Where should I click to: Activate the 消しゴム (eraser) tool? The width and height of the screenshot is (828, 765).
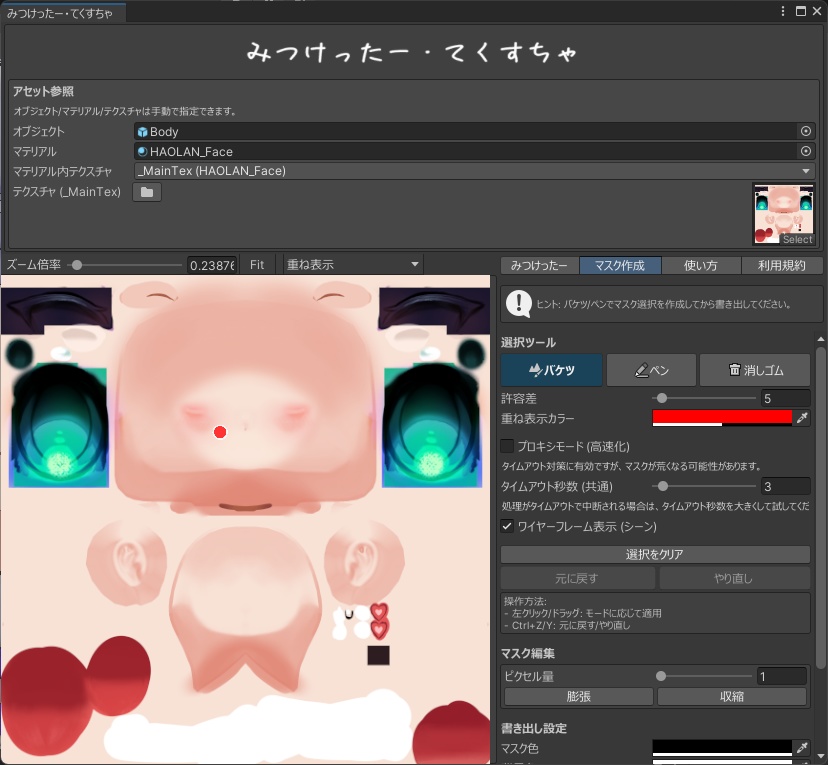click(756, 369)
